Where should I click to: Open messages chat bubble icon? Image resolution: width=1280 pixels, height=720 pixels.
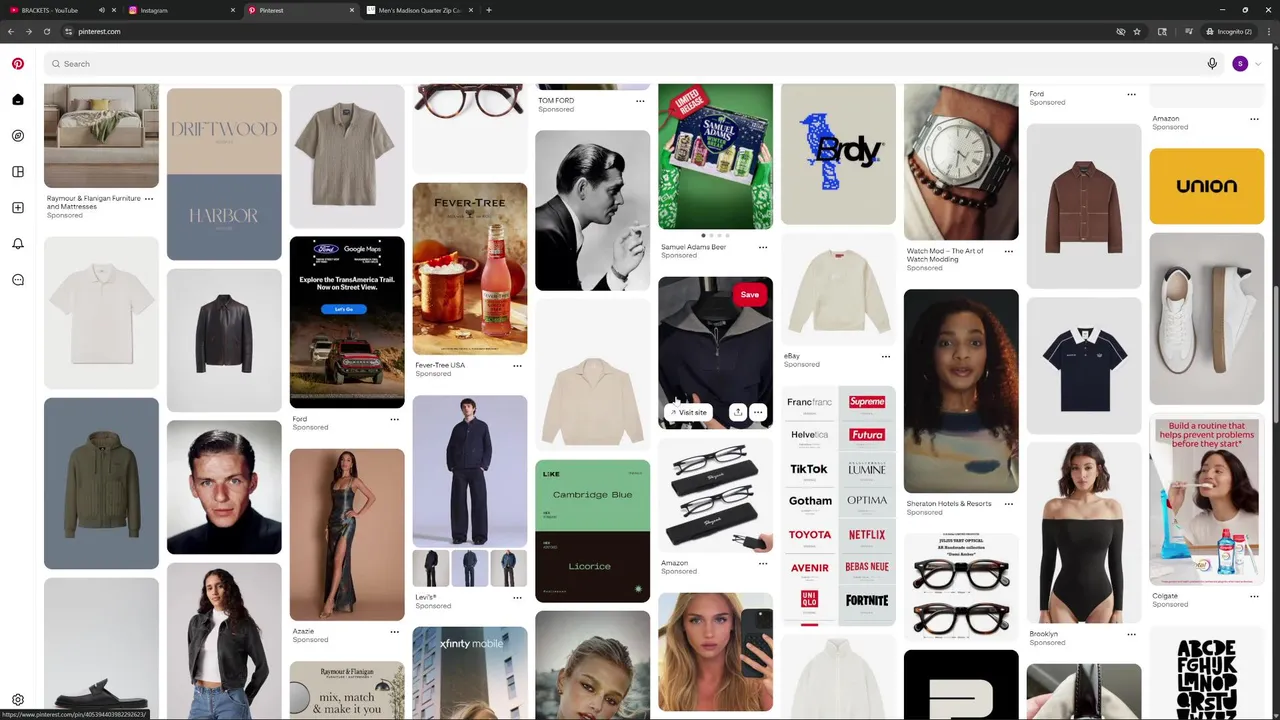tap(18, 279)
